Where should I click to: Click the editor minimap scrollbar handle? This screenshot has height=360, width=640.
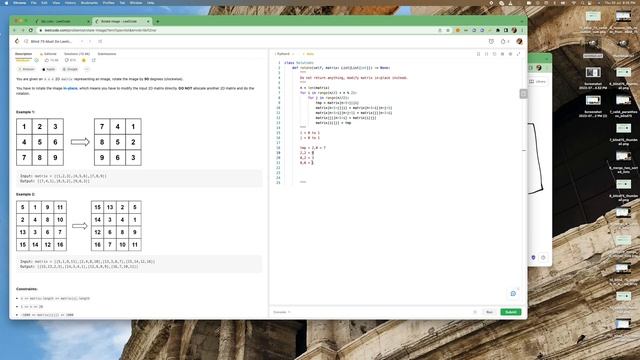(x=523, y=94)
